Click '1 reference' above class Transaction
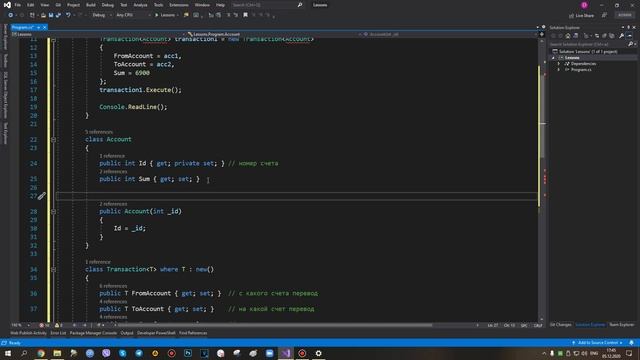The width and height of the screenshot is (640, 360). click(98, 262)
